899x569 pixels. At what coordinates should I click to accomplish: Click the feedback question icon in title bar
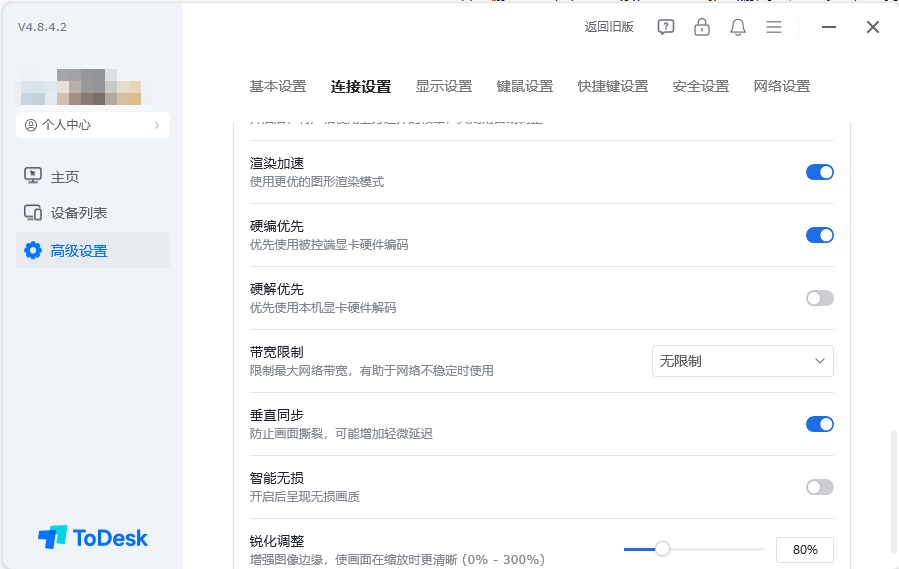click(x=666, y=27)
